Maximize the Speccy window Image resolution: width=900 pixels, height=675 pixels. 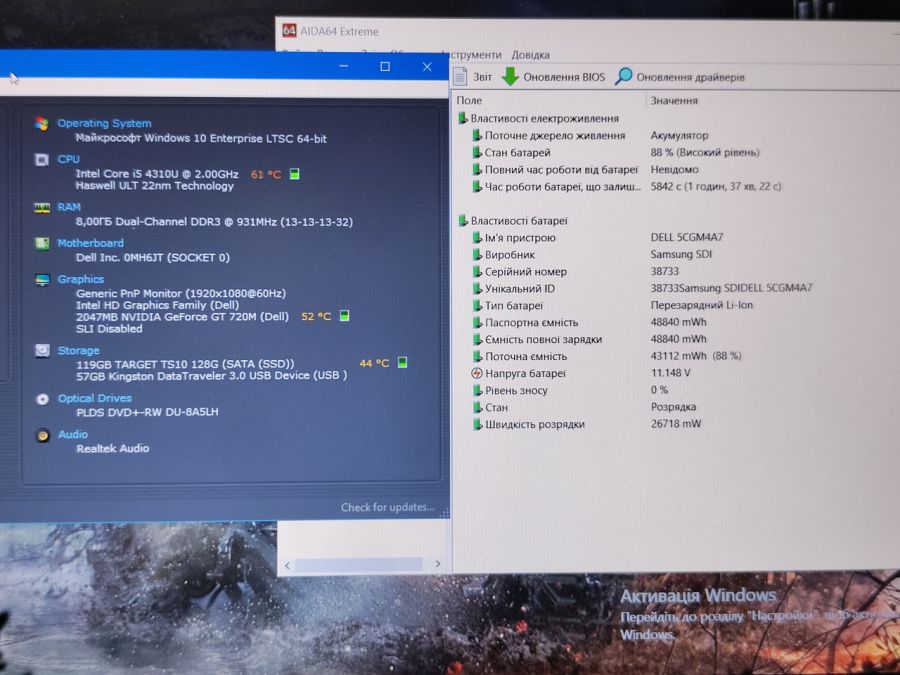[385, 67]
